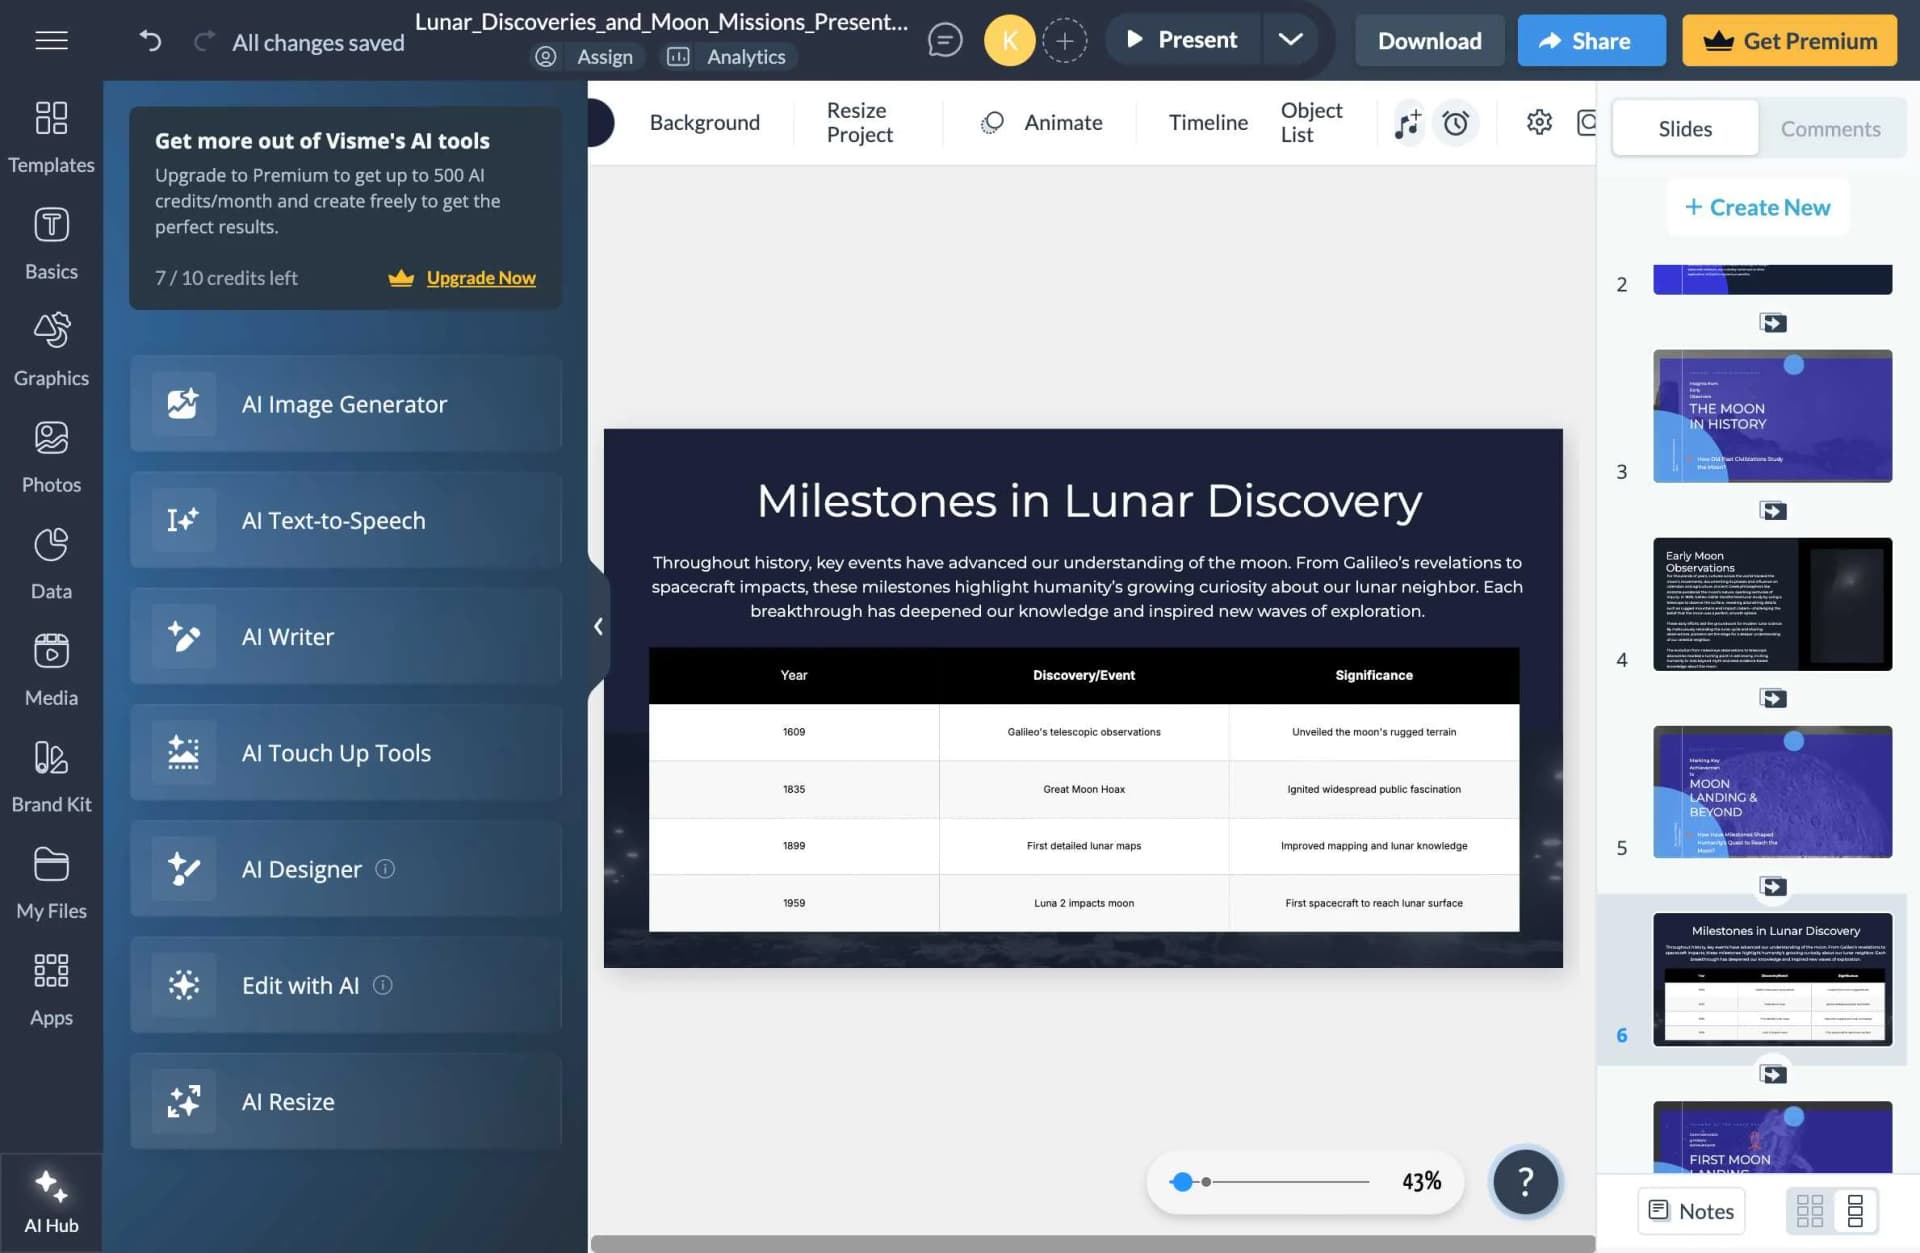Open the hamburger main menu
1920x1253 pixels.
point(51,40)
